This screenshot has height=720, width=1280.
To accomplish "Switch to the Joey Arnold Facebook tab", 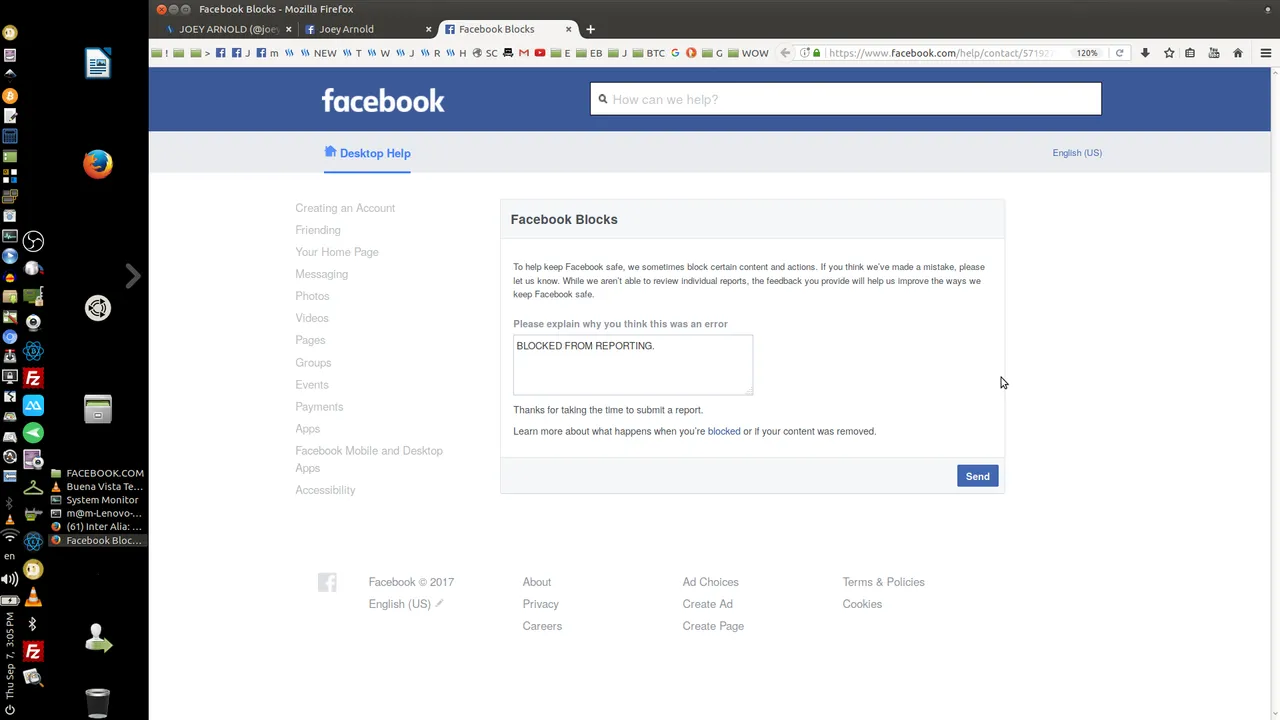I will click(367, 29).
